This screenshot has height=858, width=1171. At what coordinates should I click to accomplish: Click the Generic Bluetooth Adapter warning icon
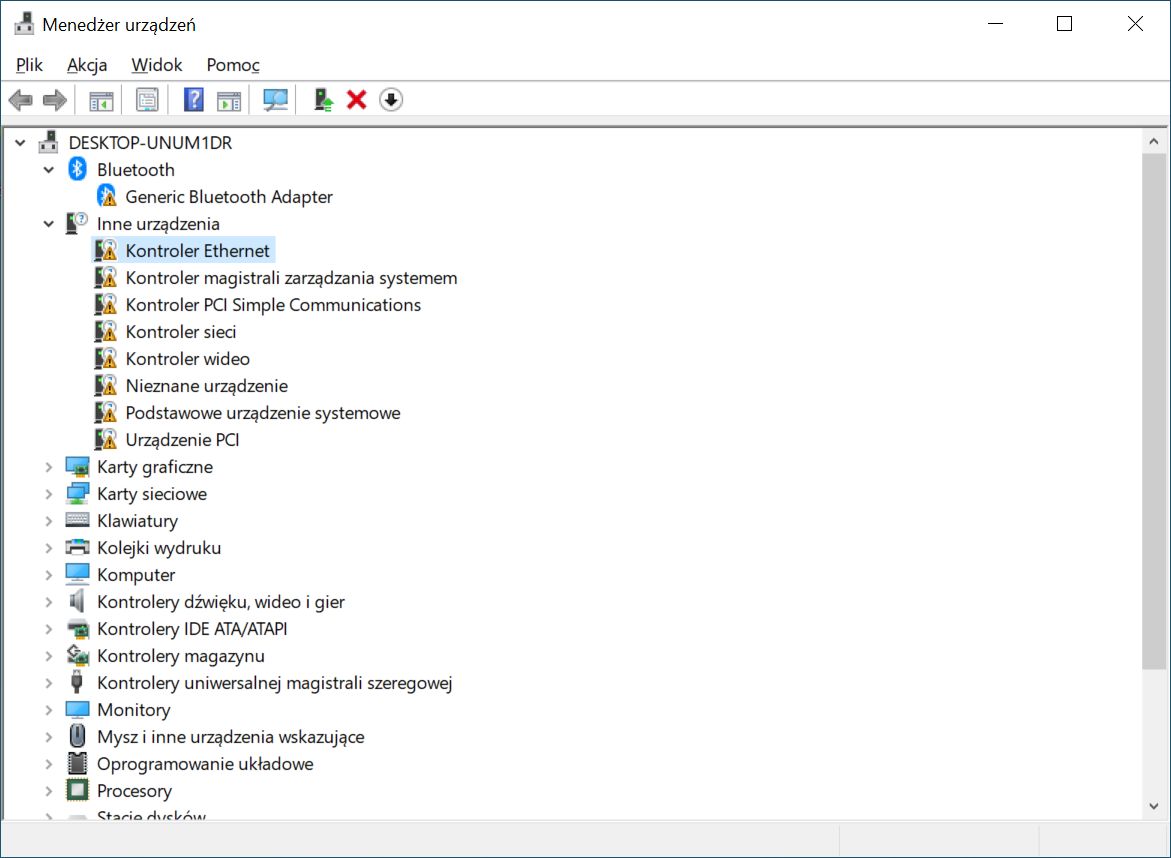[106, 196]
